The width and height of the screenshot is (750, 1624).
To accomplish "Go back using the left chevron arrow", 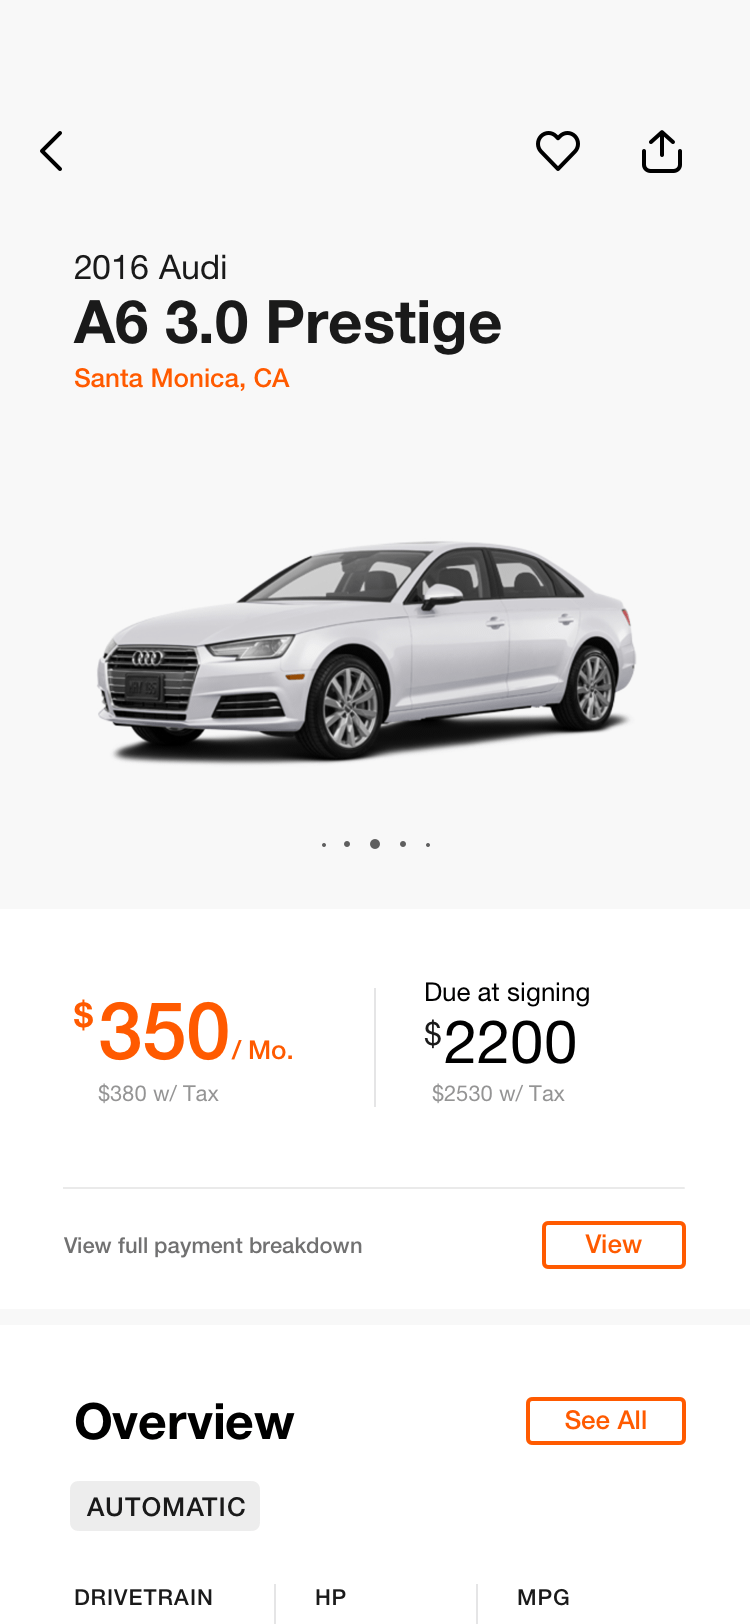I will (52, 151).
